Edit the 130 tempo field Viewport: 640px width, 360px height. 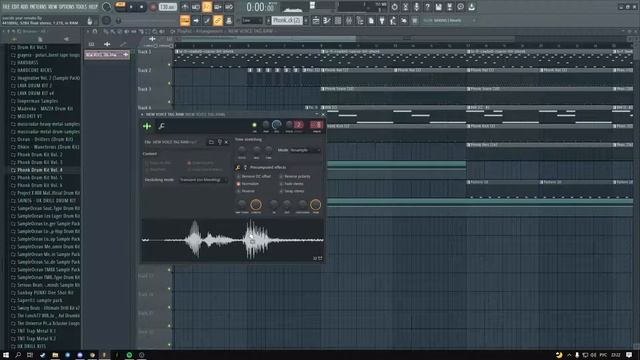click(x=167, y=7)
